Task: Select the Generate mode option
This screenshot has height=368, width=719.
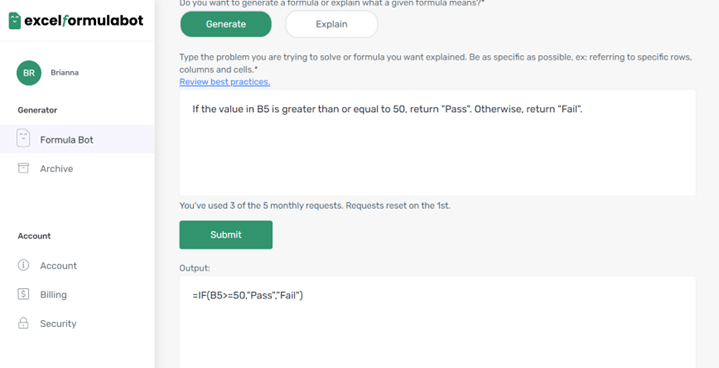Action: click(x=226, y=24)
